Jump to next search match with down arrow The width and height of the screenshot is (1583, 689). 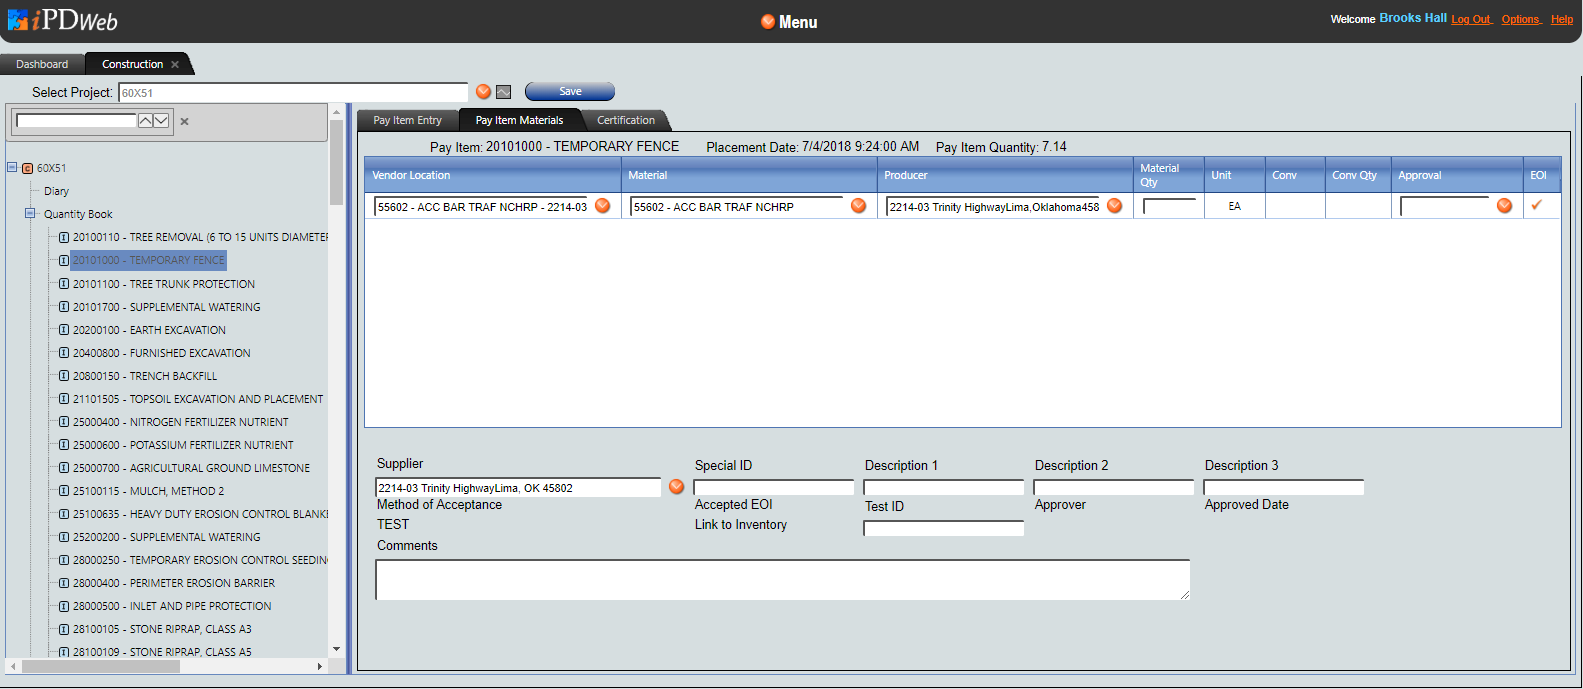(x=161, y=121)
